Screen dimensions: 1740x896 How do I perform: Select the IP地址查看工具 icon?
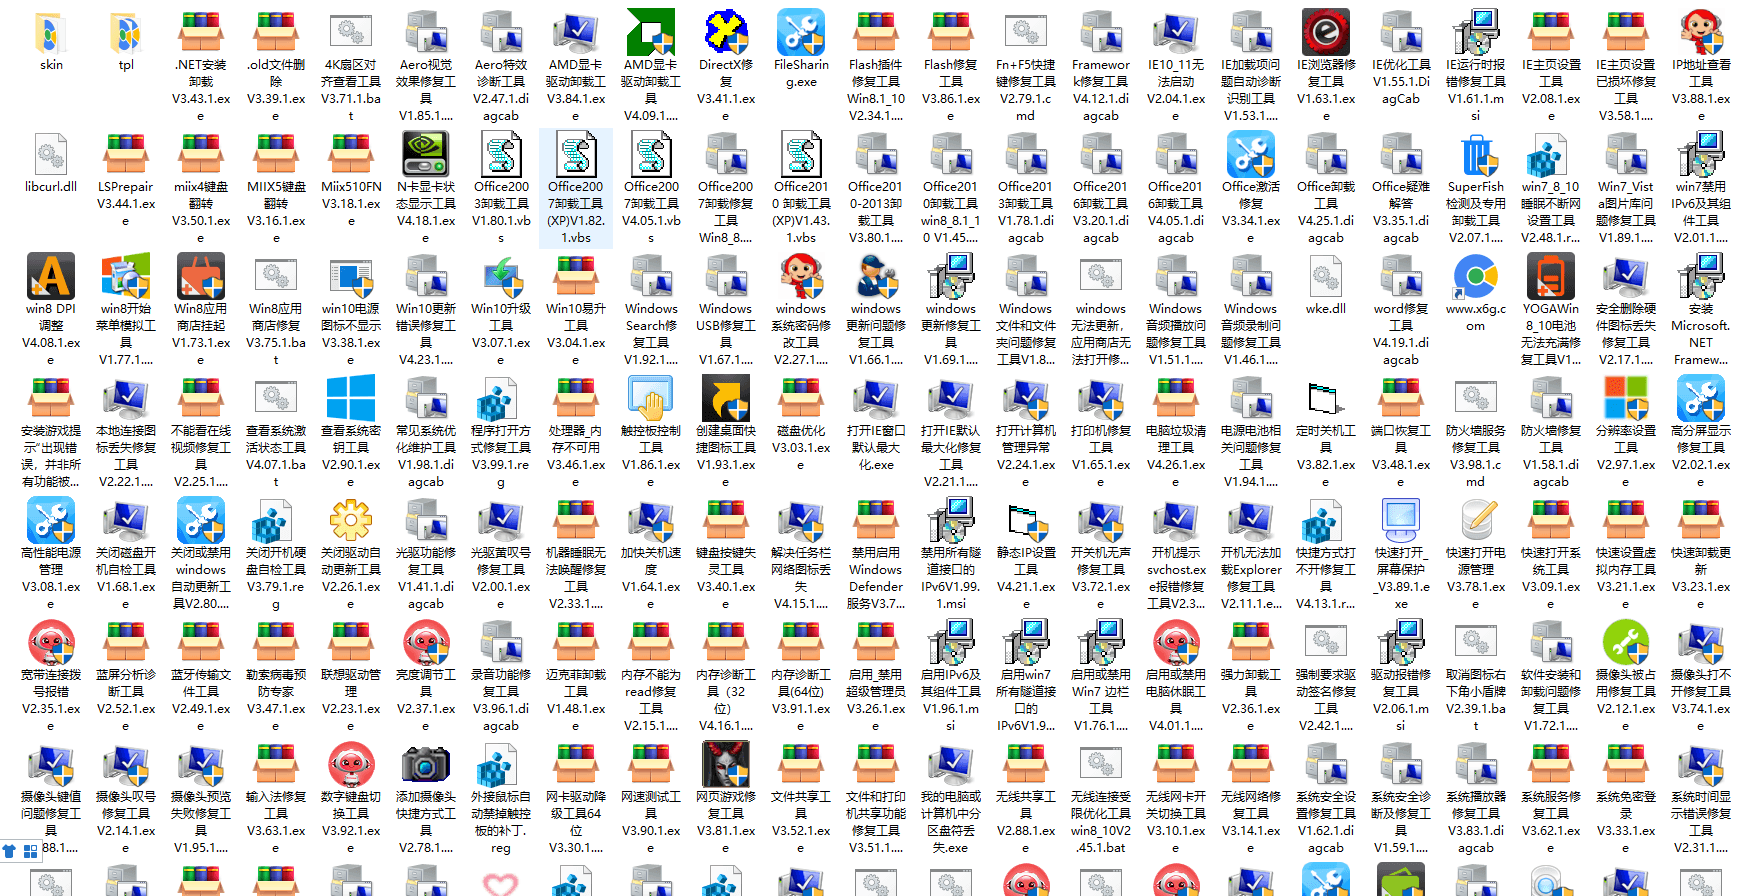point(1701,34)
